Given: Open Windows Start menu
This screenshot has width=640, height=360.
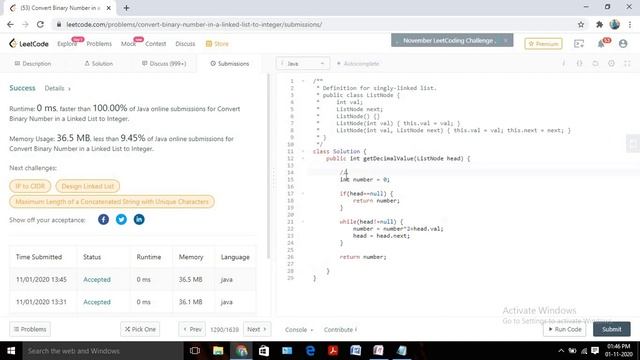Looking at the screenshot, I should 11,351.
